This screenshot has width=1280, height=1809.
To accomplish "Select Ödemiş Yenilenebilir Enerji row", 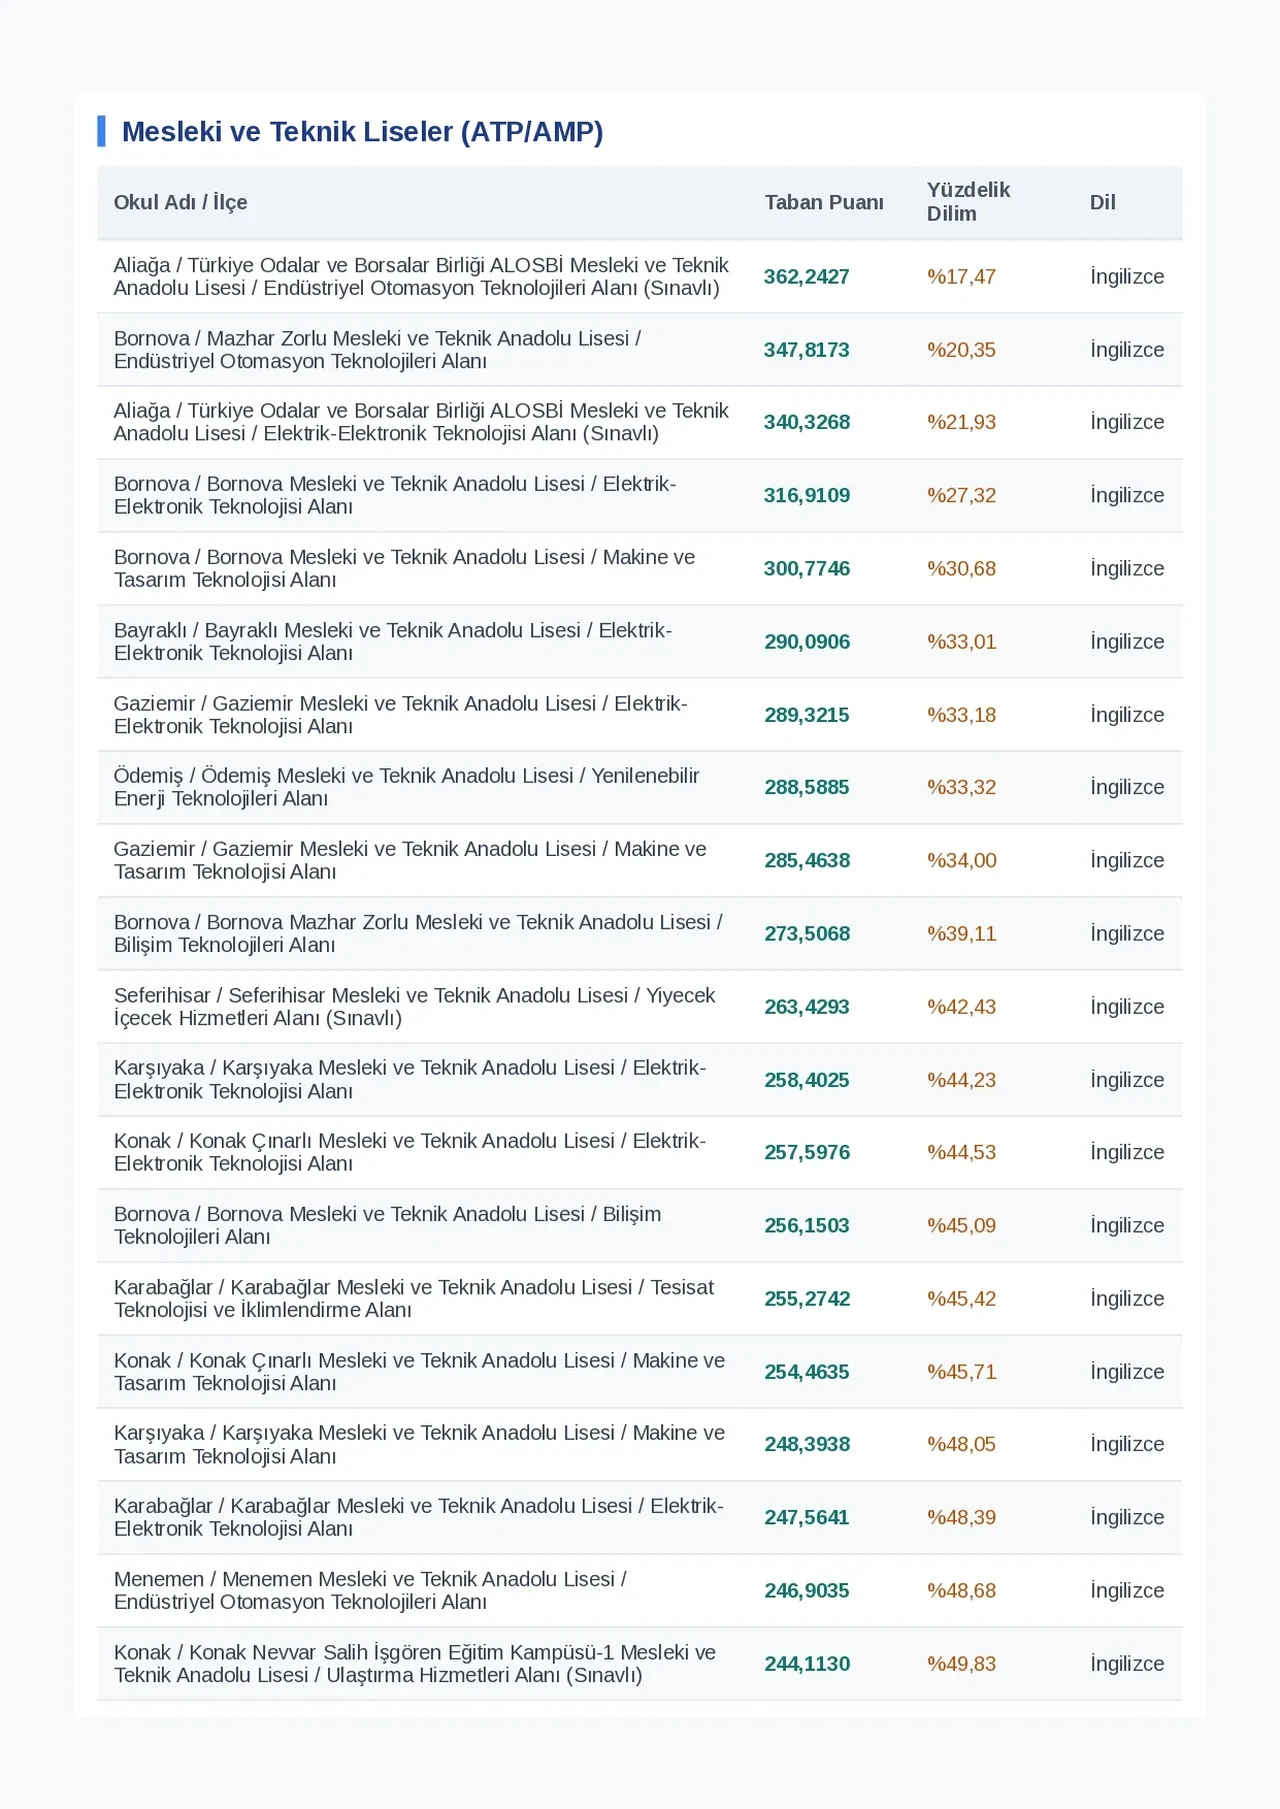I will 640,787.
